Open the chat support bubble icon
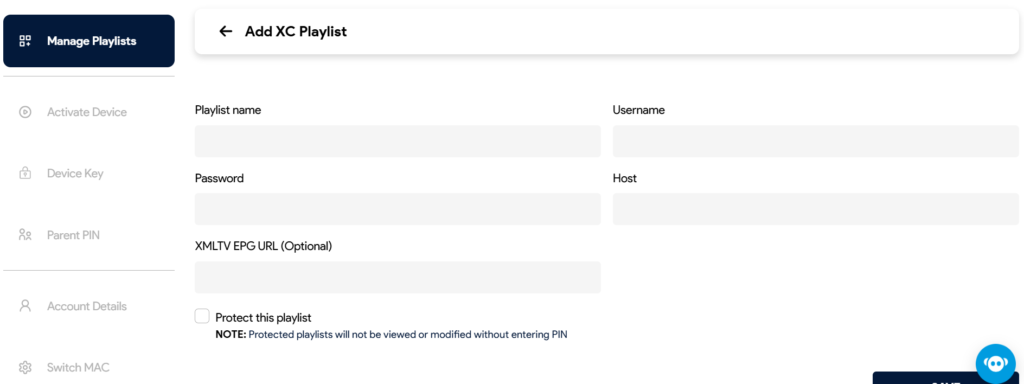1024x384 pixels. (997, 364)
